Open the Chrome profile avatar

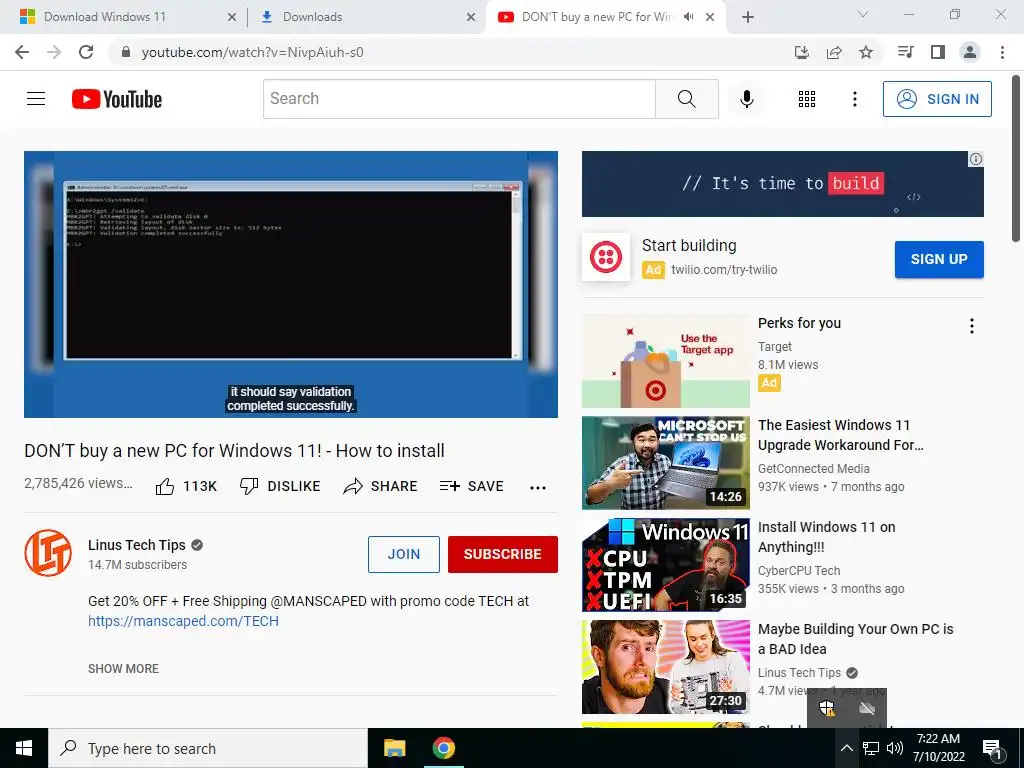coord(970,52)
